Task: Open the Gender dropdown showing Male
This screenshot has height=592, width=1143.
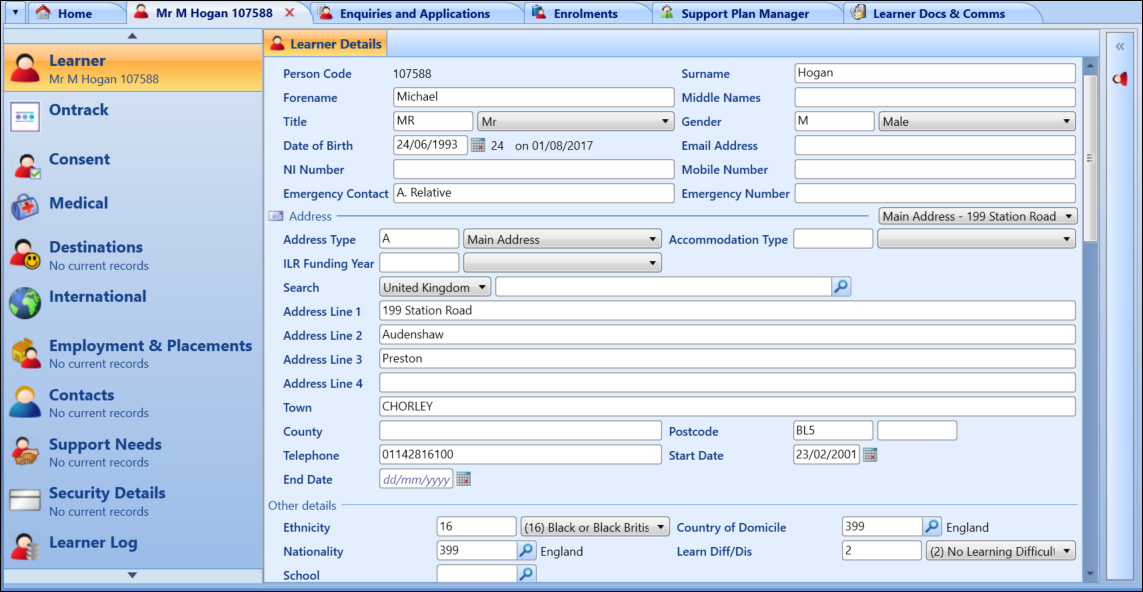Action: (977, 122)
